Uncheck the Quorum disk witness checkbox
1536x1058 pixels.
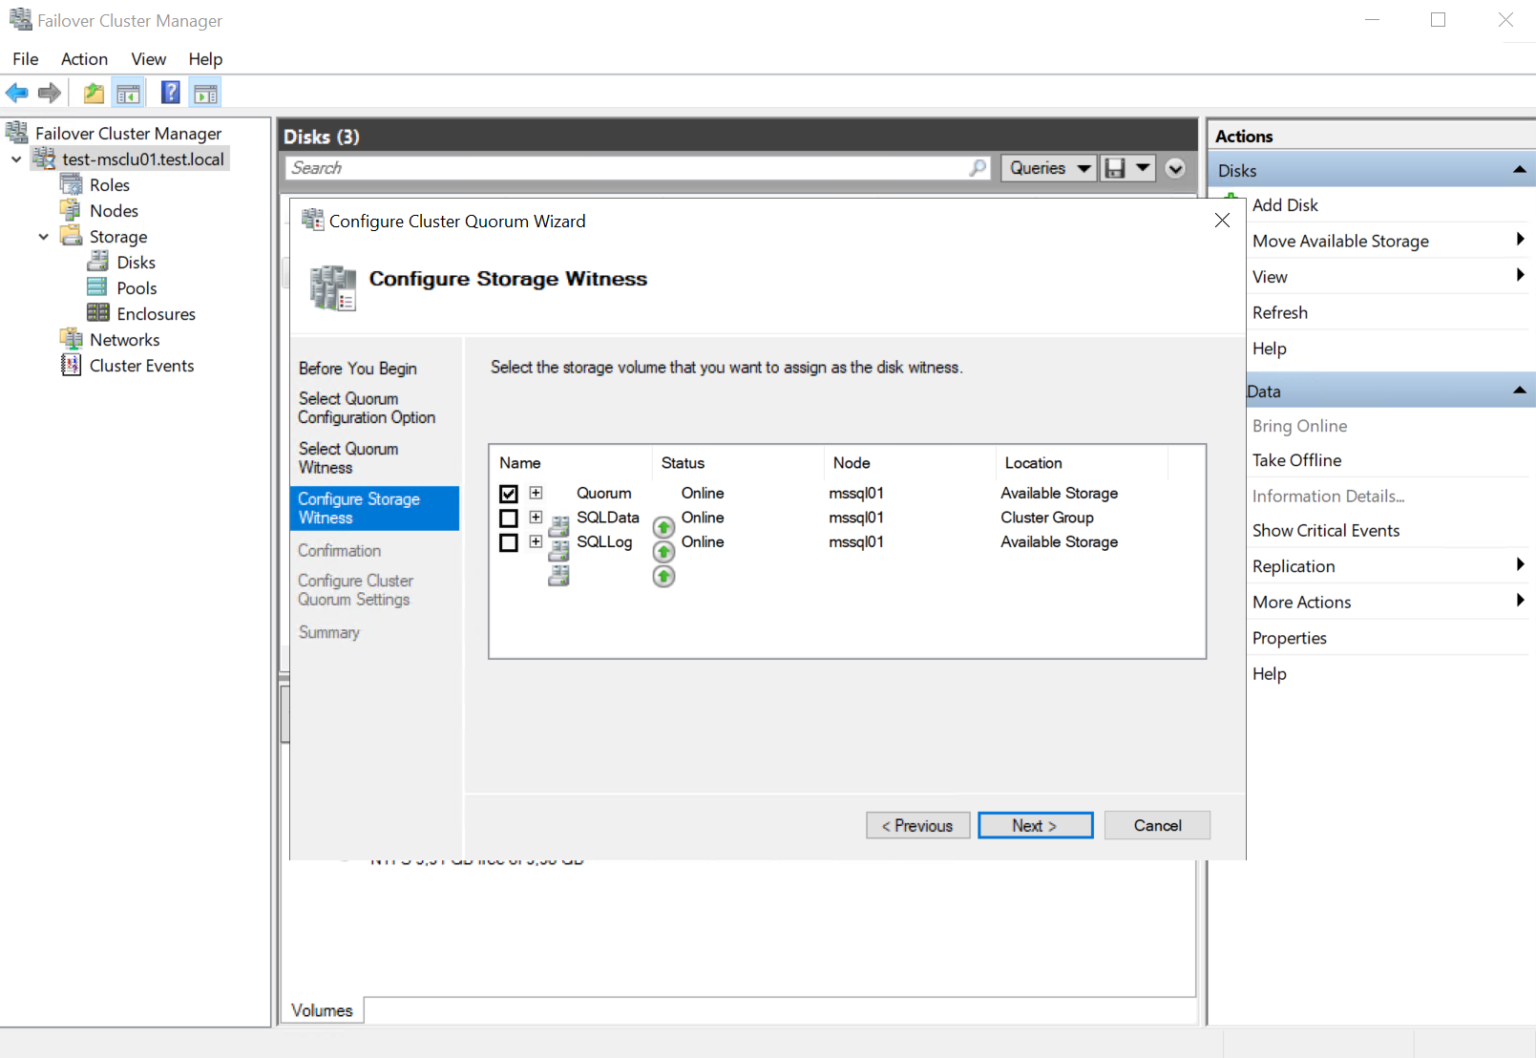[508, 493]
